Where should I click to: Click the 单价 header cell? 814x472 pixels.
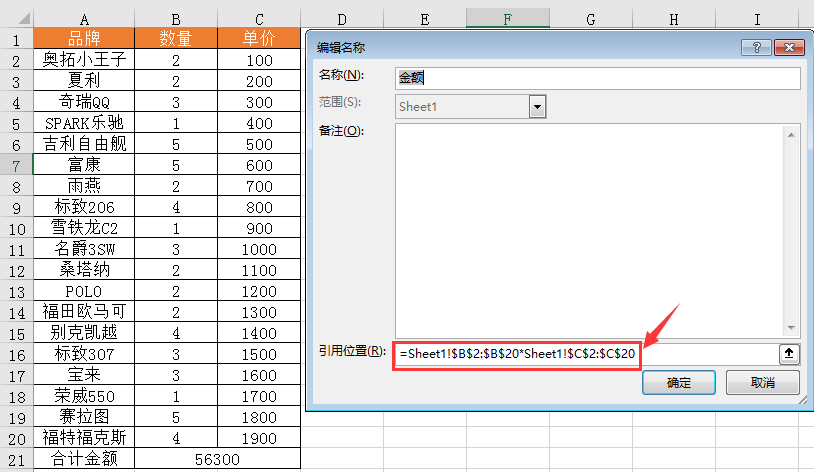tap(259, 38)
